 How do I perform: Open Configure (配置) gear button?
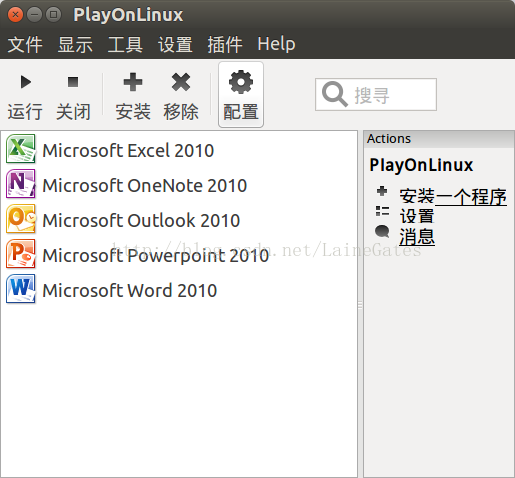241,94
